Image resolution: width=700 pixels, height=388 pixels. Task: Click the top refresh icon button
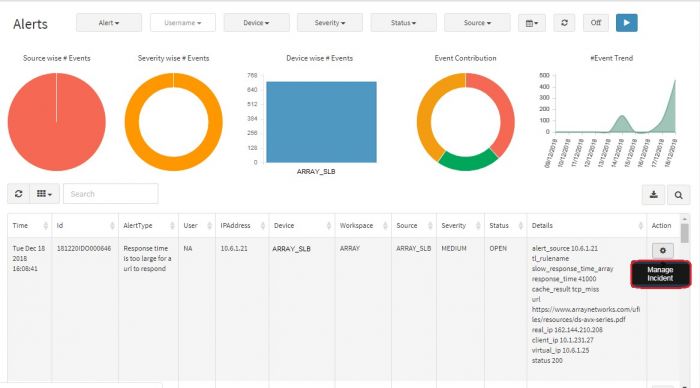tap(564, 23)
